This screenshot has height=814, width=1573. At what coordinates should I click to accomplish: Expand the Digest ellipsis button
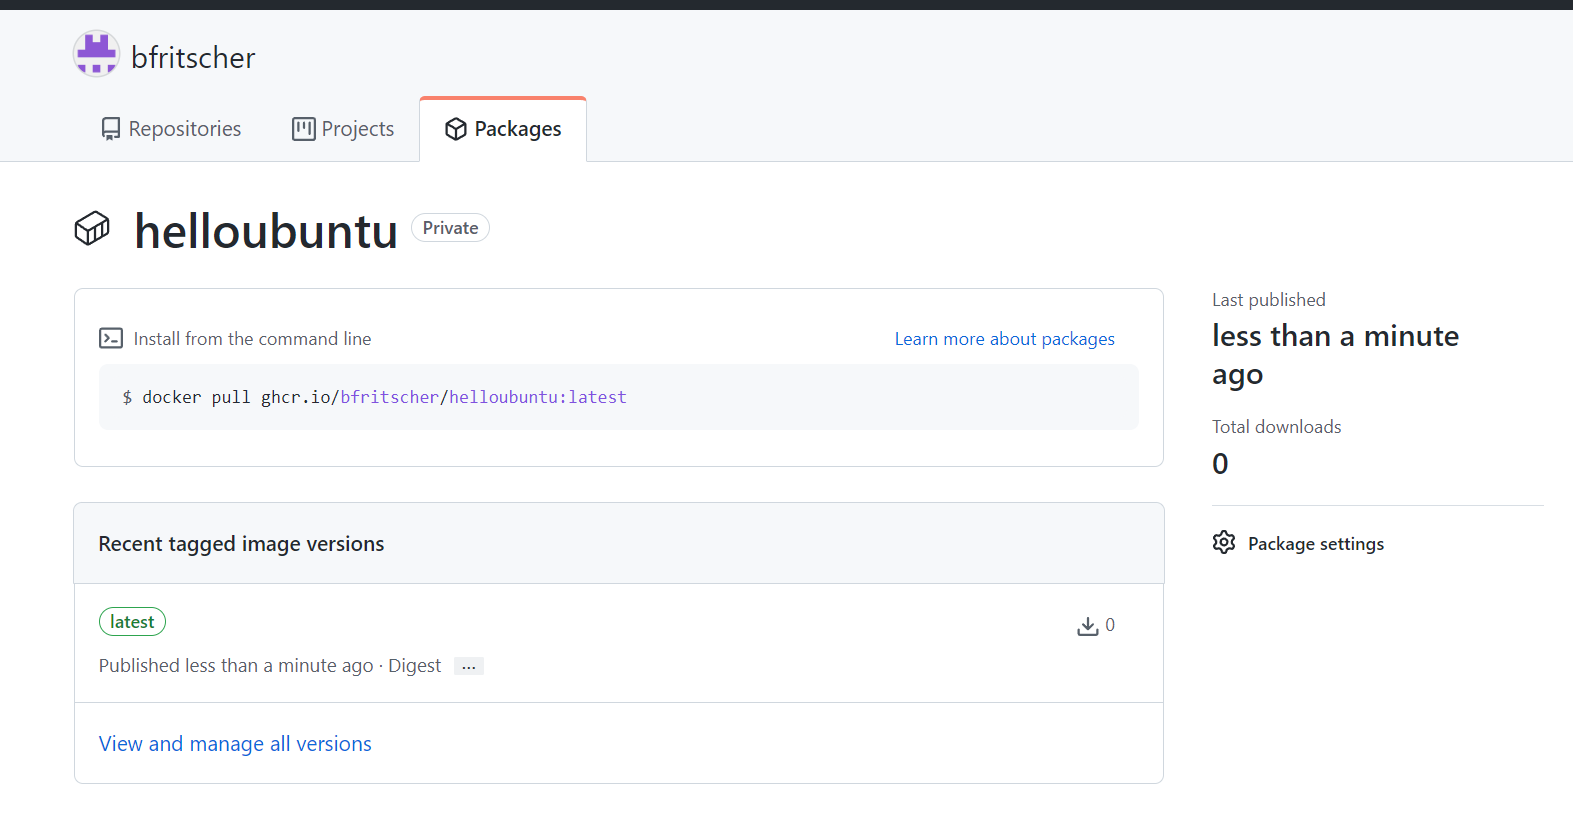(x=468, y=667)
